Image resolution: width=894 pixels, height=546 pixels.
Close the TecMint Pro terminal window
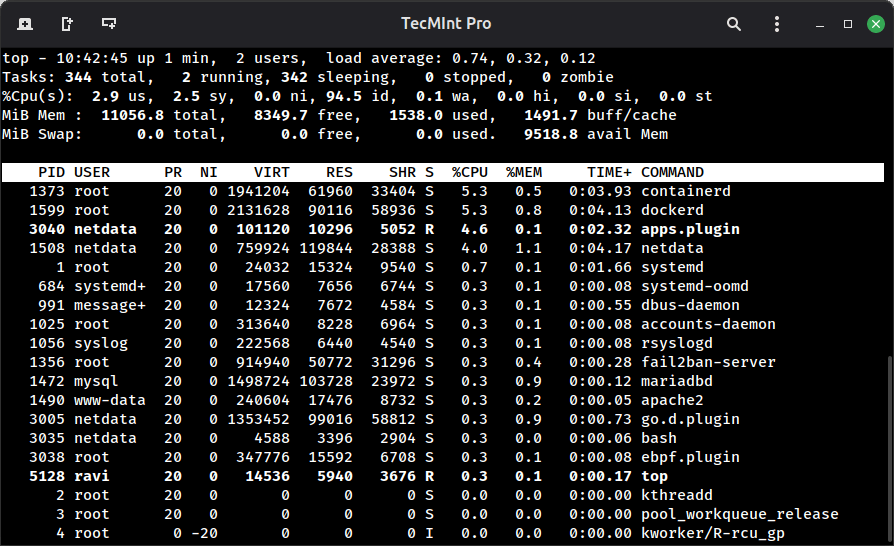[873, 23]
